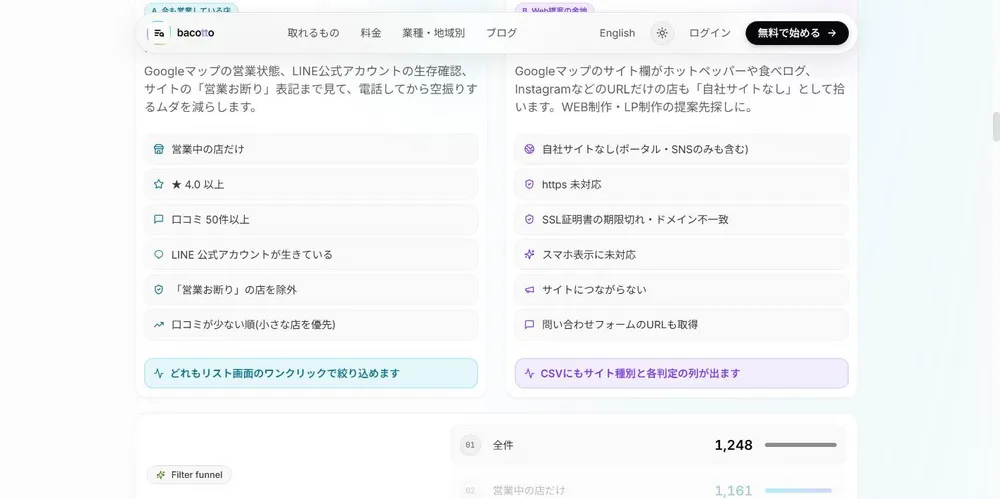Click the sparkle icon beside スマホ表示に未対応

click(529, 255)
